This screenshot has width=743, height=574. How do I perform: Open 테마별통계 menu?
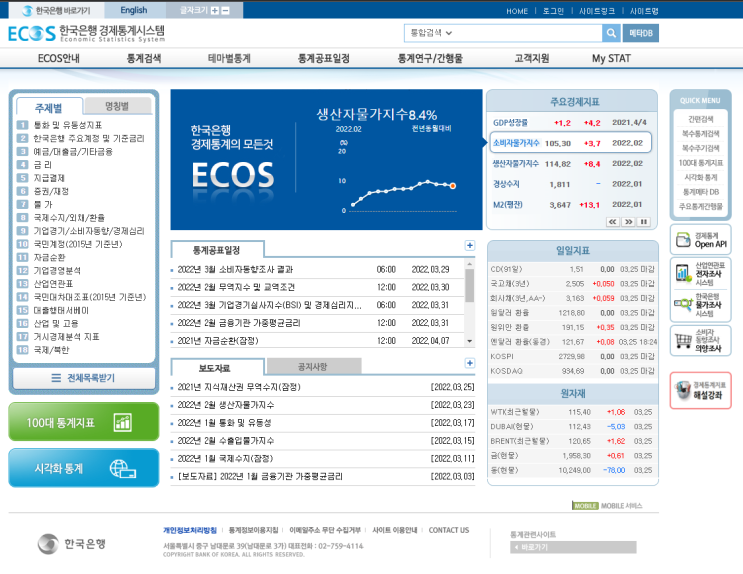point(229,58)
